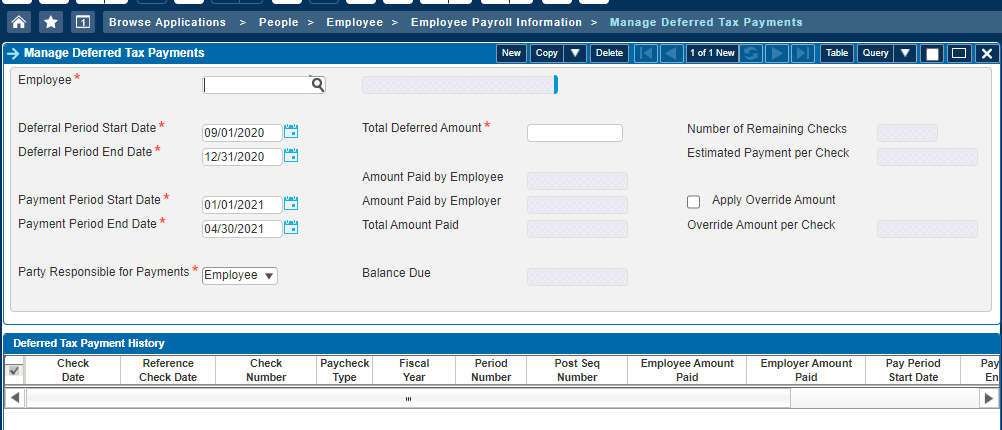Enable the Apply Override Amount checkbox
The width and height of the screenshot is (1002, 430).
tap(694, 201)
